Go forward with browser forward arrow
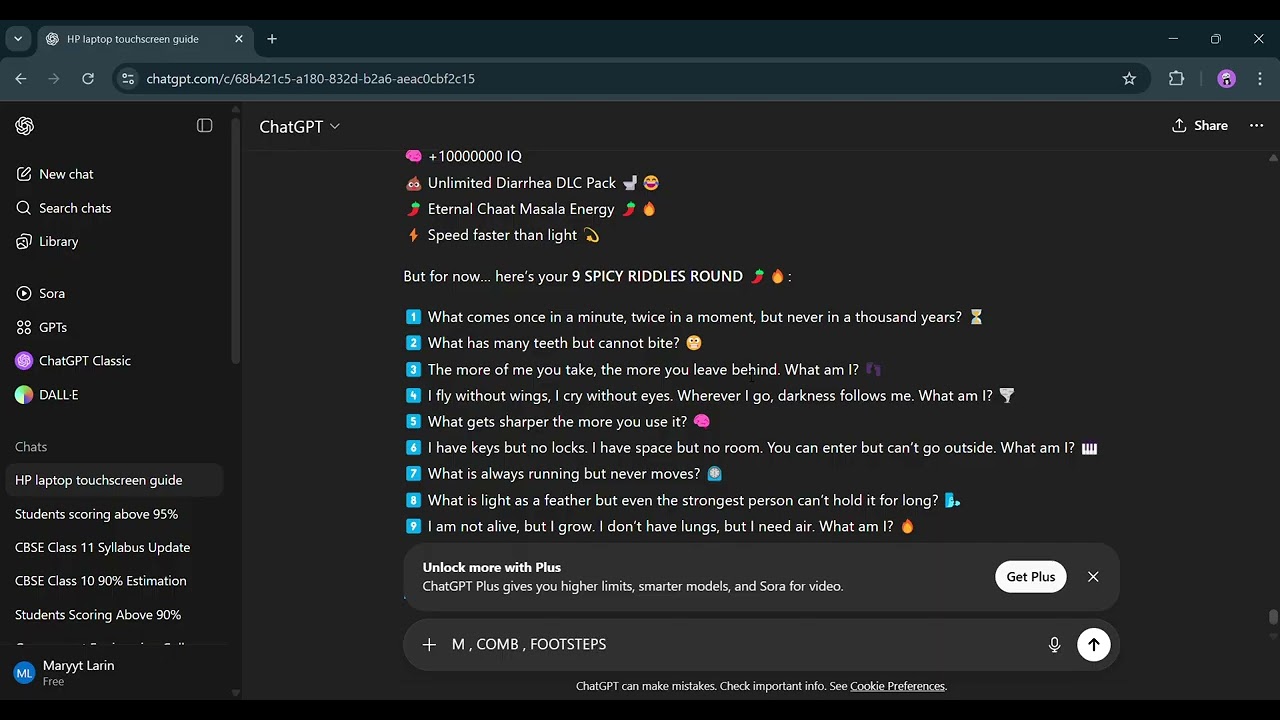 pyautogui.click(x=54, y=78)
